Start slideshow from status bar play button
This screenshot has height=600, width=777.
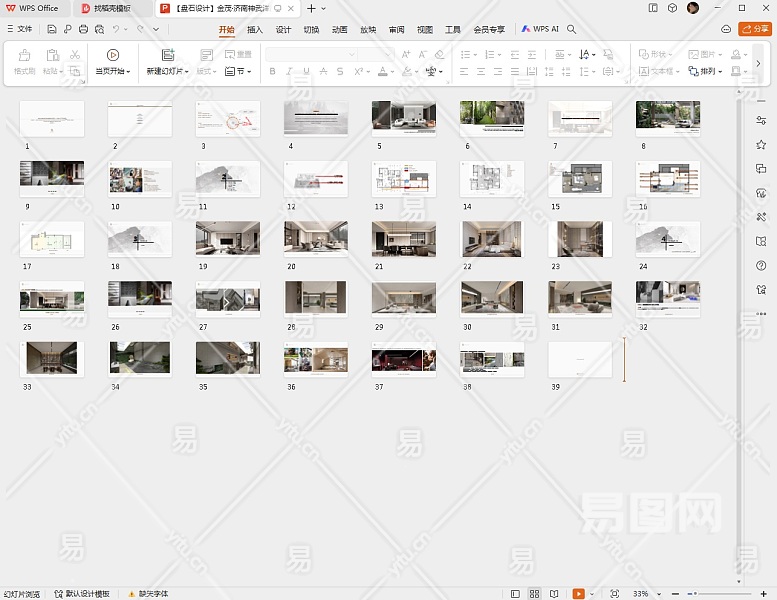(578, 594)
